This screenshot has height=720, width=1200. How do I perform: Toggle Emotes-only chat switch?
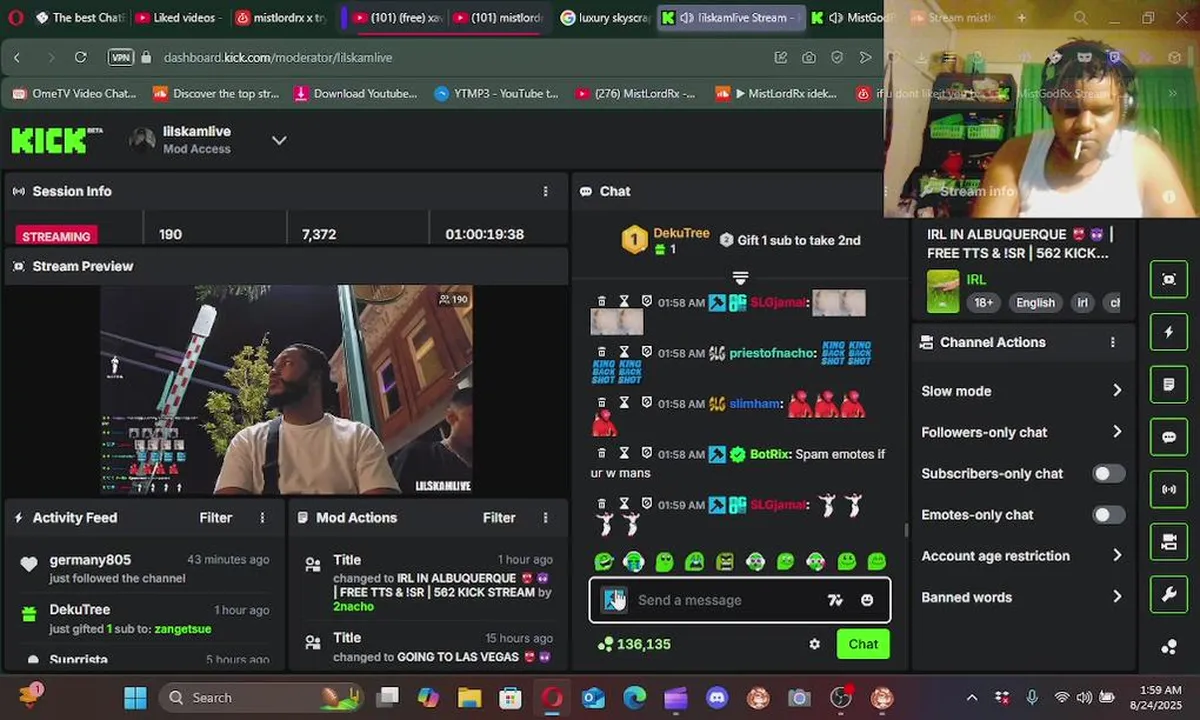pyautogui.click(x=1108, y=514)
